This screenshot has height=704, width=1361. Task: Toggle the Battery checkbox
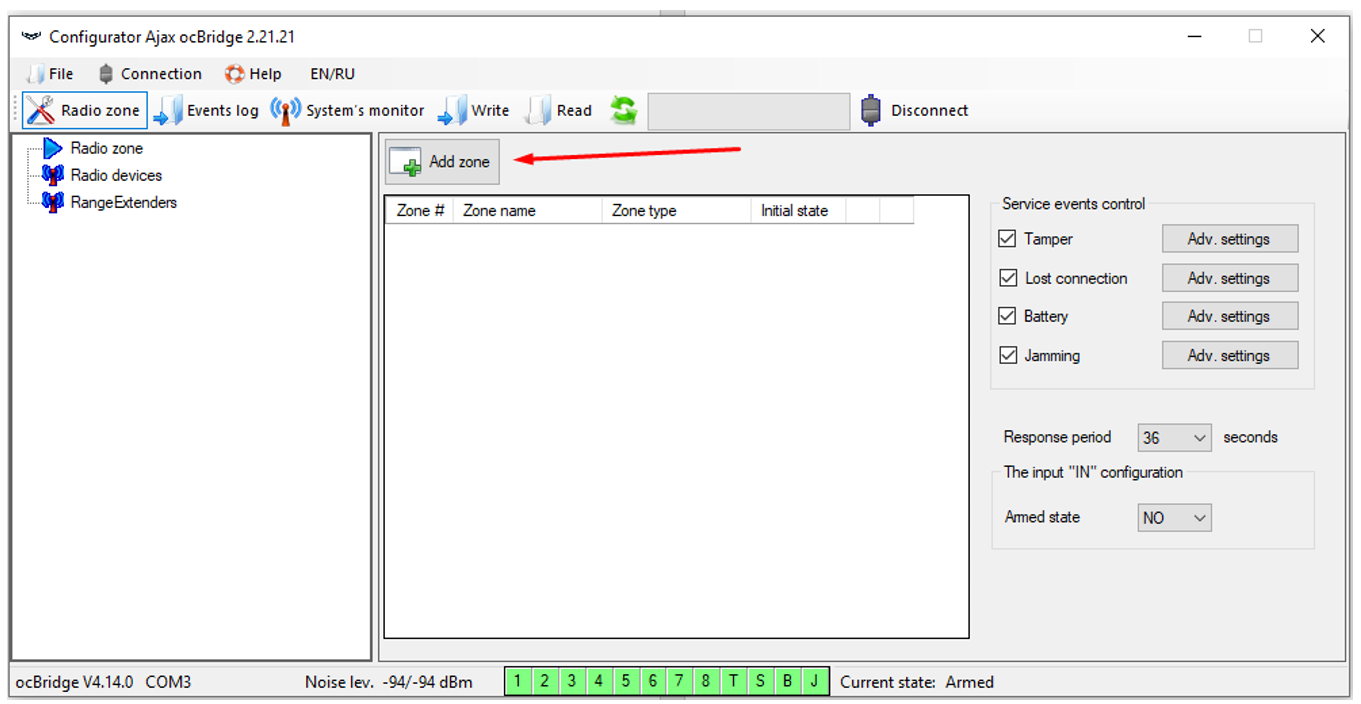click(x=1008, y=316)
